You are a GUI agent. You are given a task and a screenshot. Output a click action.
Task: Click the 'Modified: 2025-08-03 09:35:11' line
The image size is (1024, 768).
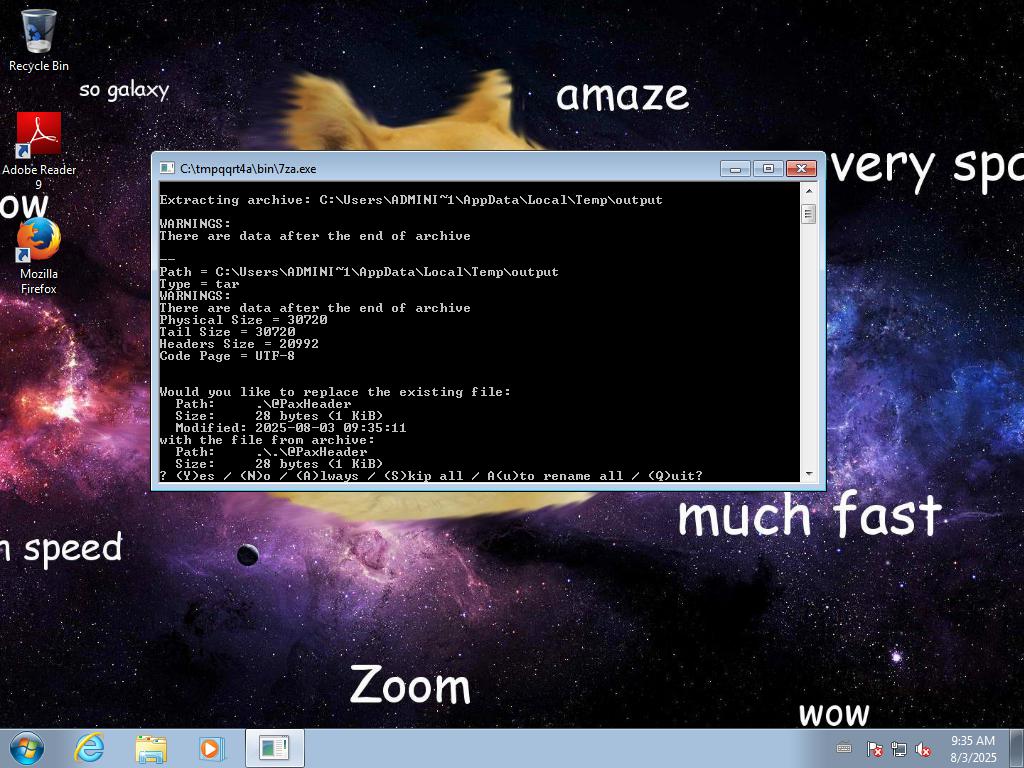(x=291, y=428)
